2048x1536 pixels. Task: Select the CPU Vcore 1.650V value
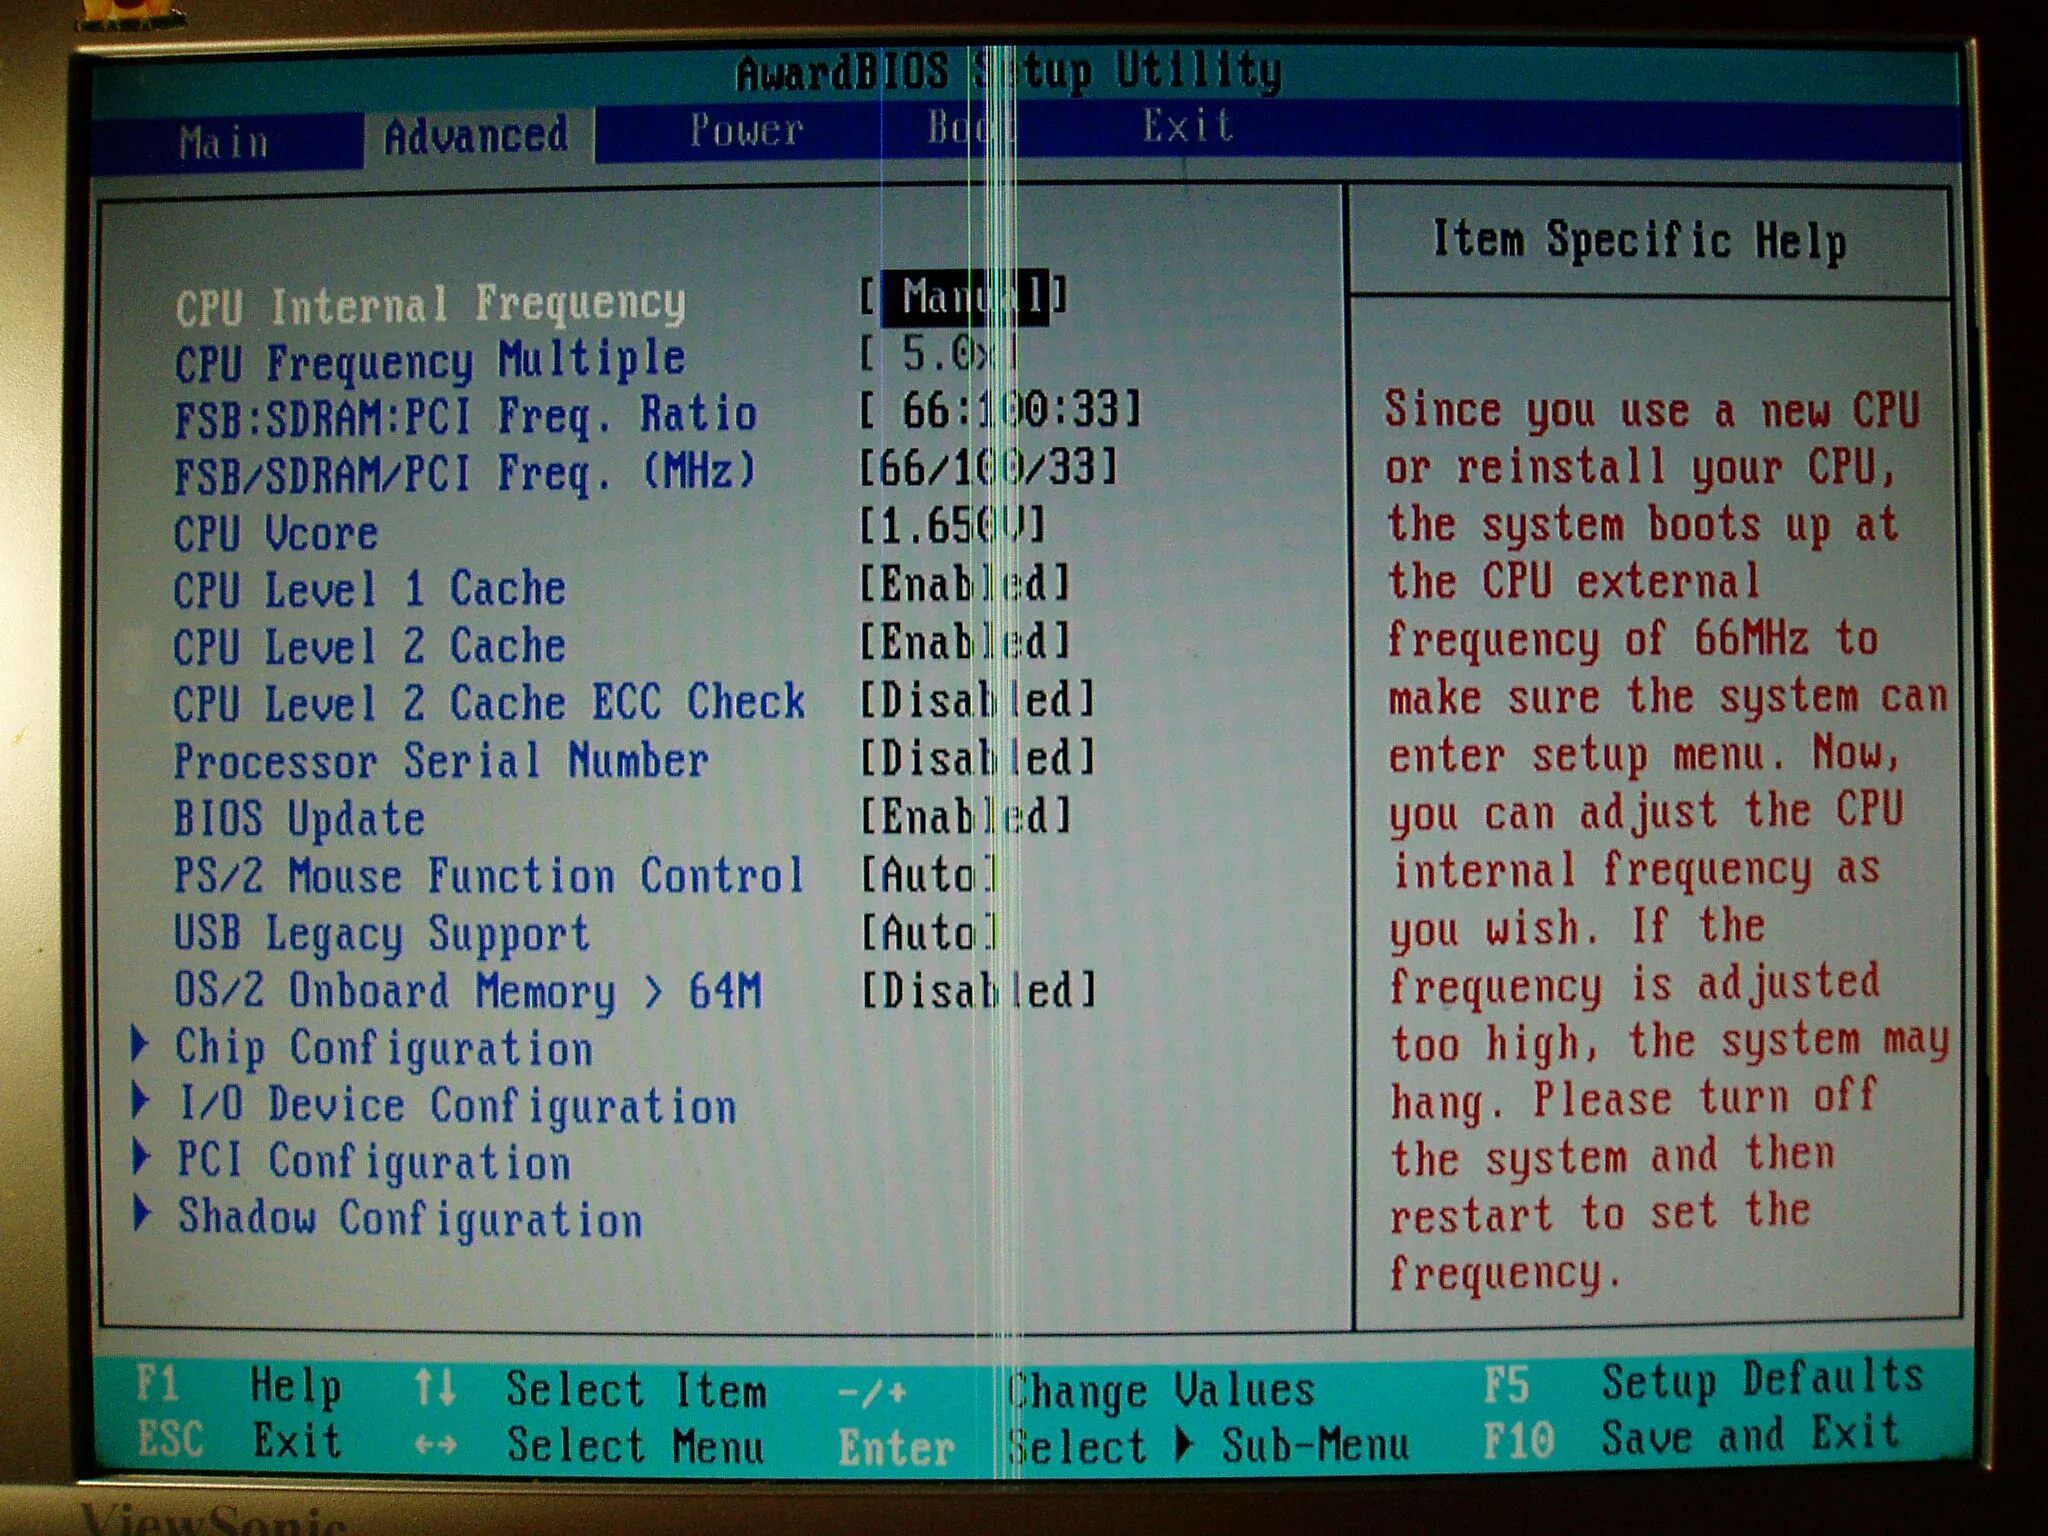(952, 526)
